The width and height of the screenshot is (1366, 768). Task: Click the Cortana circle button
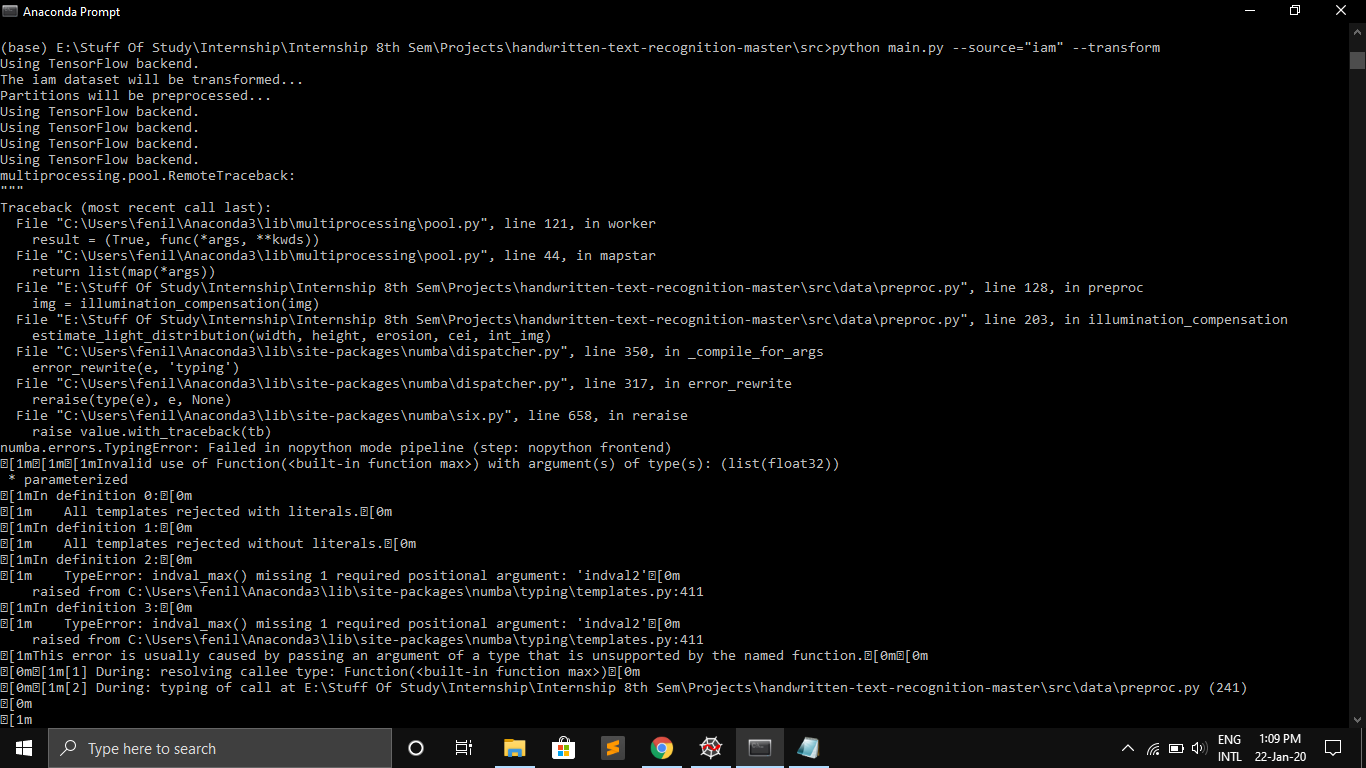tap(415, 747)
